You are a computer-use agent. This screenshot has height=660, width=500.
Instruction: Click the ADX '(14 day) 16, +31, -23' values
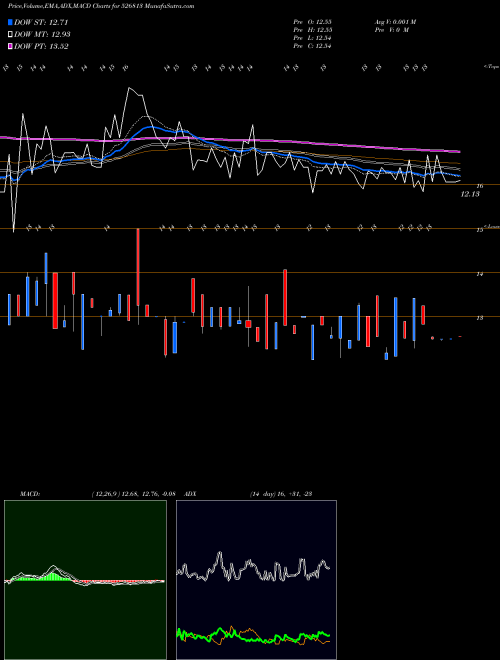[281, 494]
